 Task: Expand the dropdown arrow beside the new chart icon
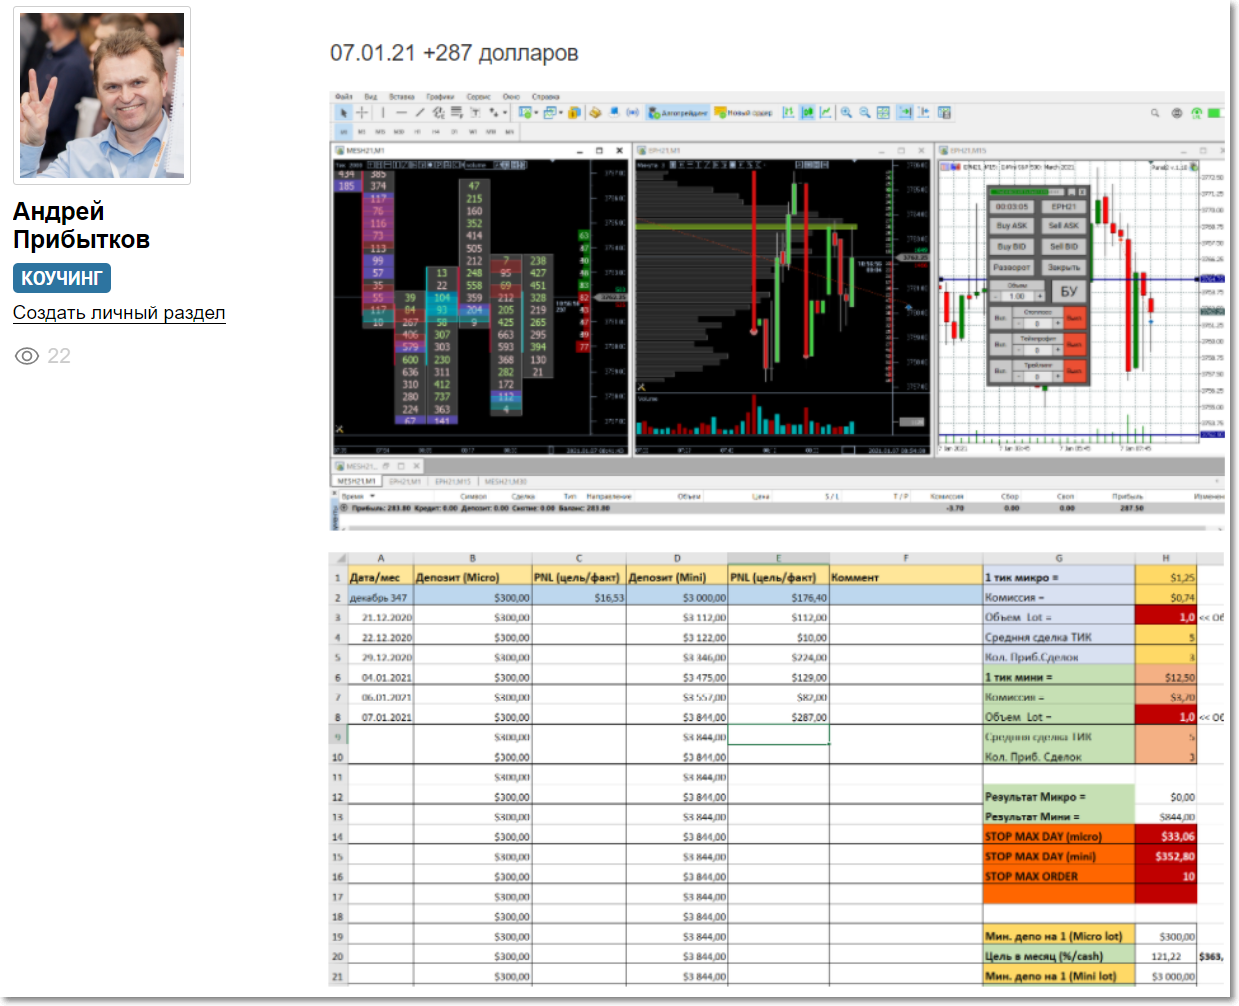[x=536, y=113]
